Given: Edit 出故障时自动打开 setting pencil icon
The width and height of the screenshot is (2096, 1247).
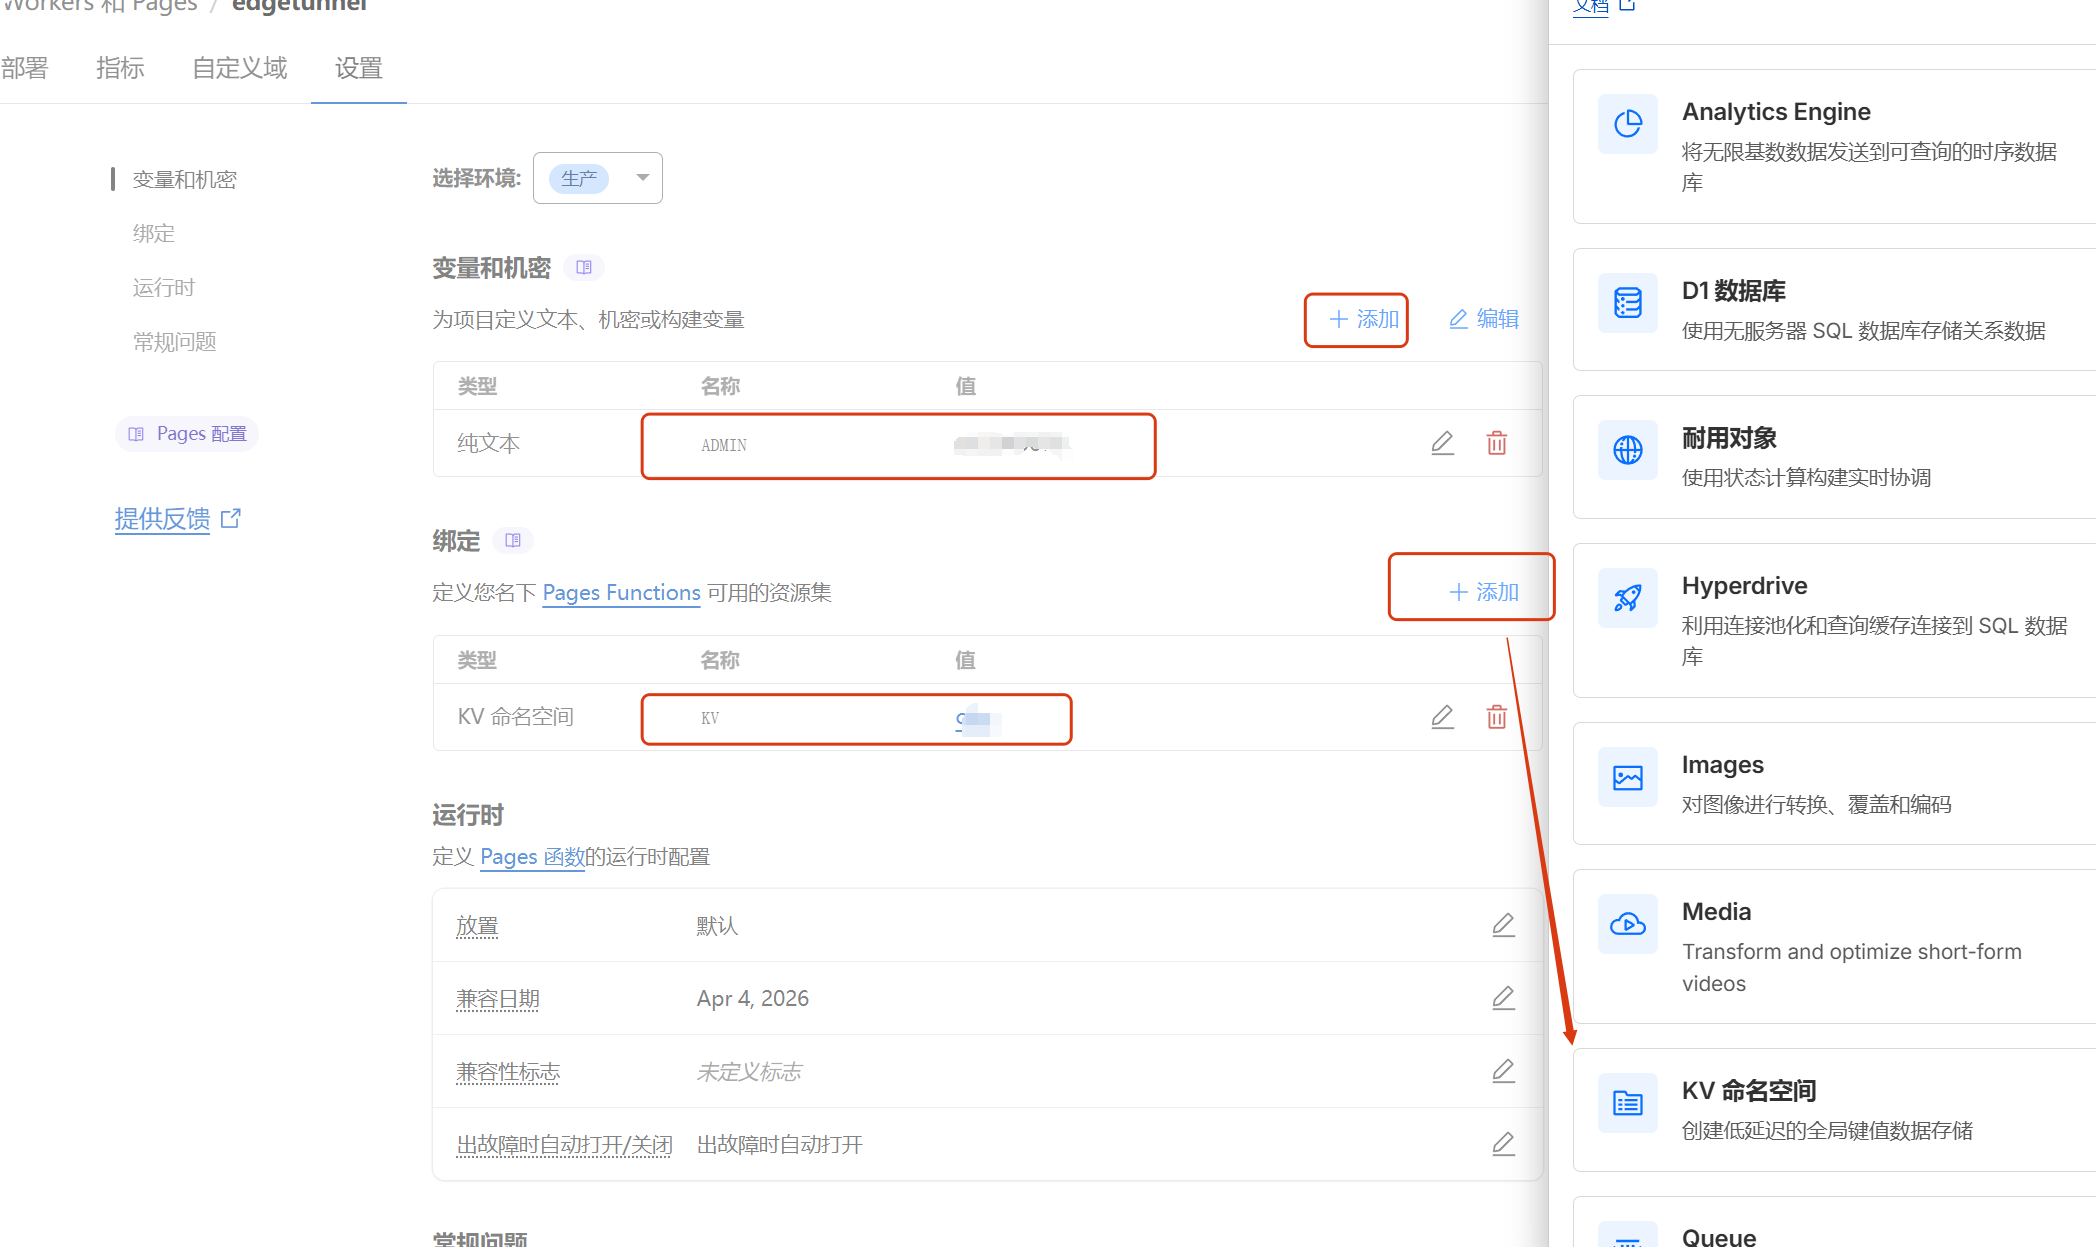Looking at the screenshot, I should [1503, 1143].
